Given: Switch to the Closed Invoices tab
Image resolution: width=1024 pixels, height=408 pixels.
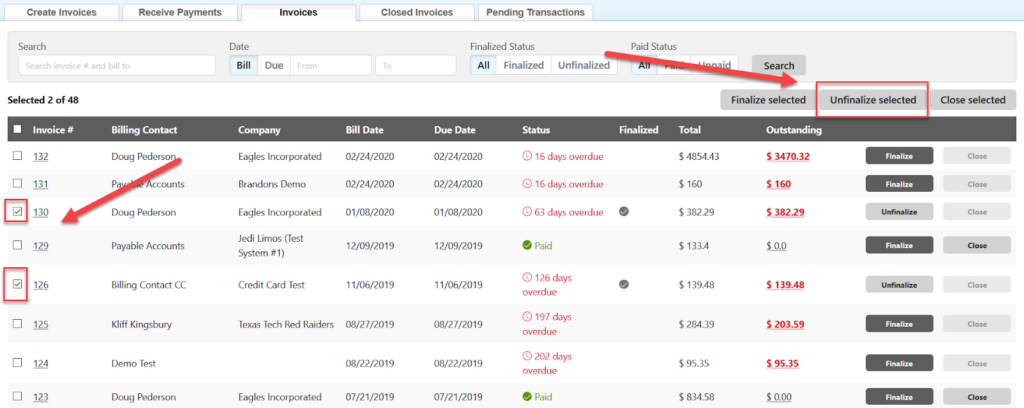Looking at the screenshot, I should click(417, 13).
